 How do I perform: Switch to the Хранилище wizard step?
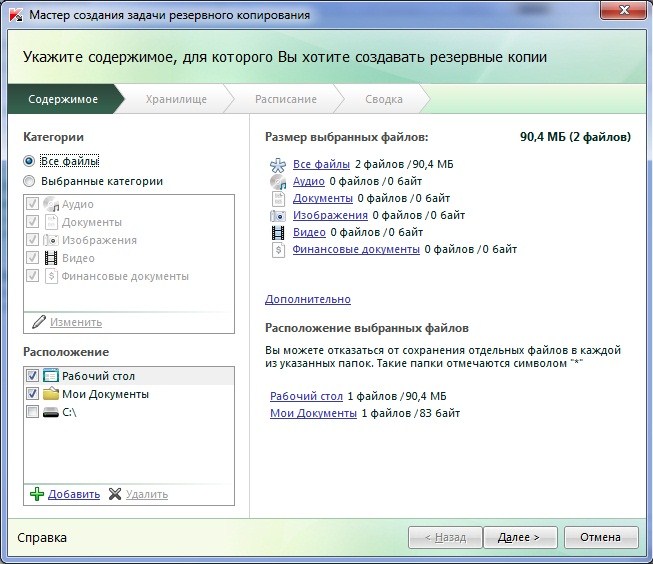coord(176,99)
